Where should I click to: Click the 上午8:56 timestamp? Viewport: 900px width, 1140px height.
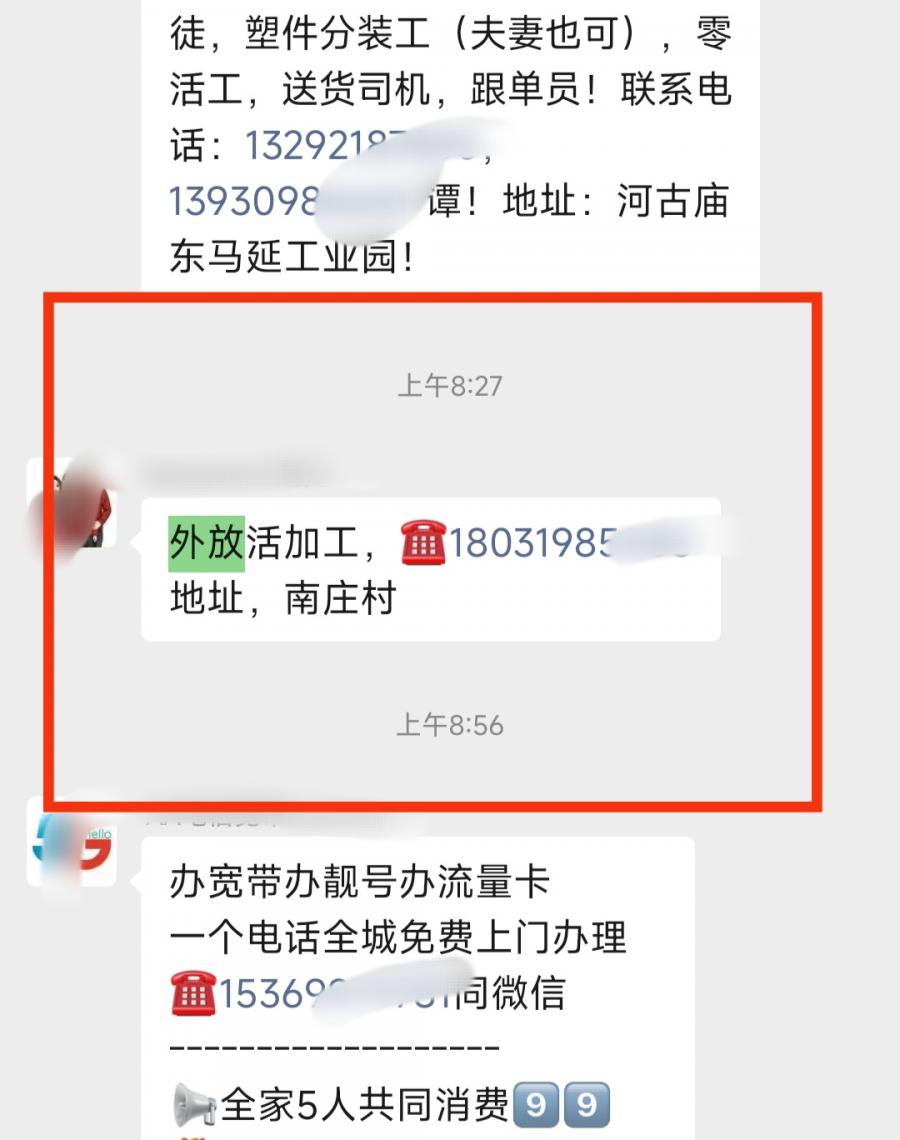(450, 726)
